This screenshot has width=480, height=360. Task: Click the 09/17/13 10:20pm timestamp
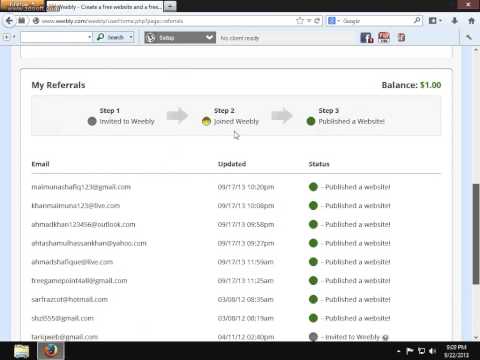[246, 187]
